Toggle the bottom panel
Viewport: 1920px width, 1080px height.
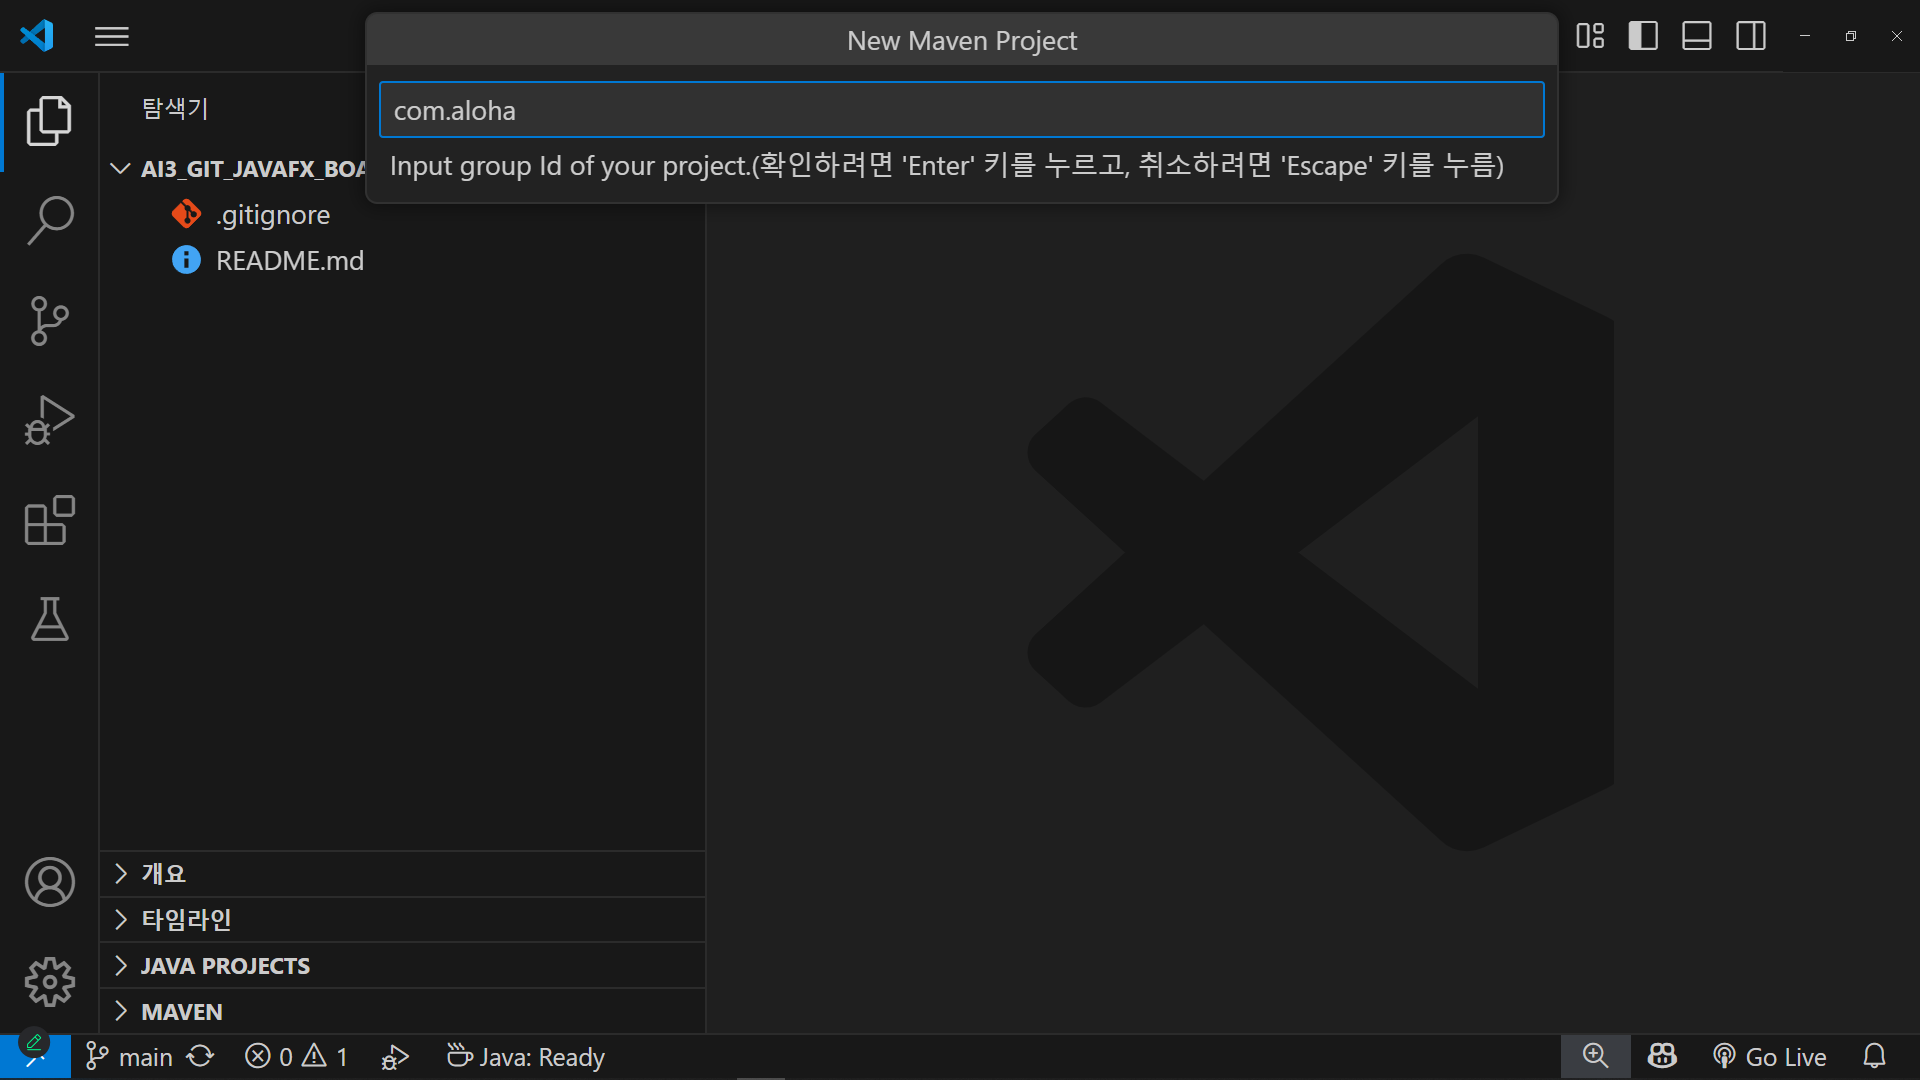[1697, 36]
